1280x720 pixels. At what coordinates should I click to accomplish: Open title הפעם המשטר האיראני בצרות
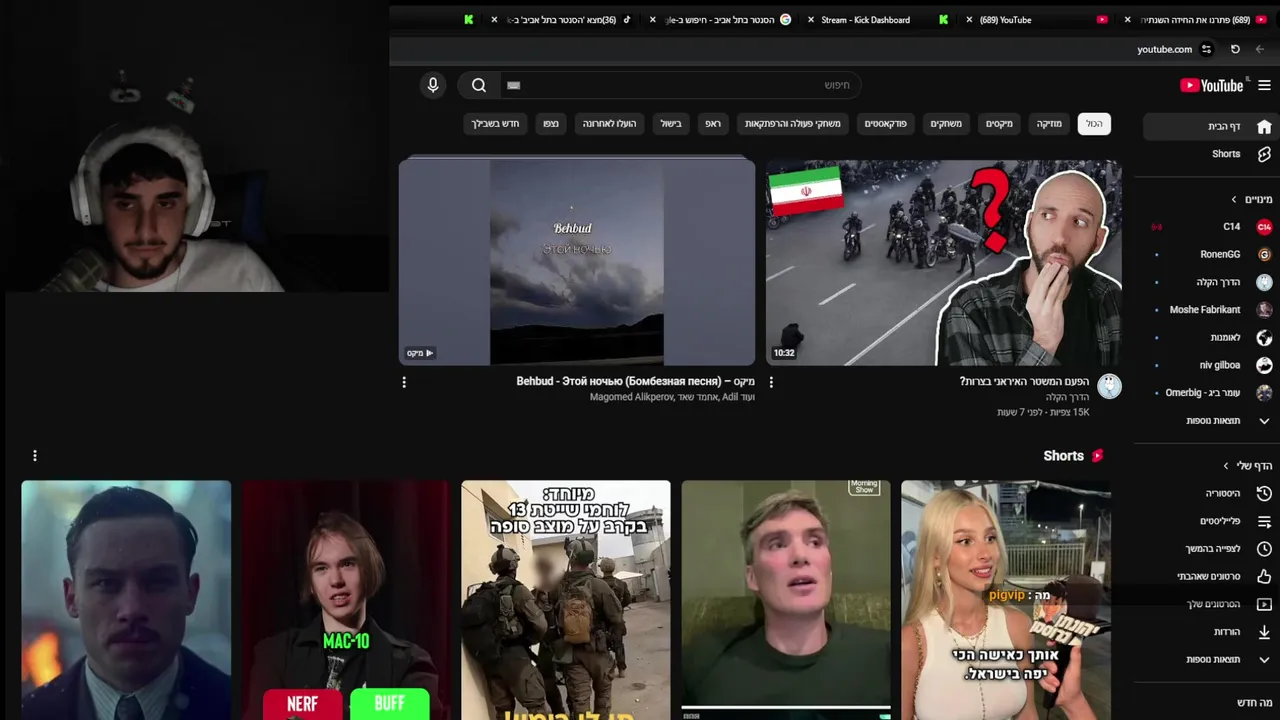[1024, 382]
